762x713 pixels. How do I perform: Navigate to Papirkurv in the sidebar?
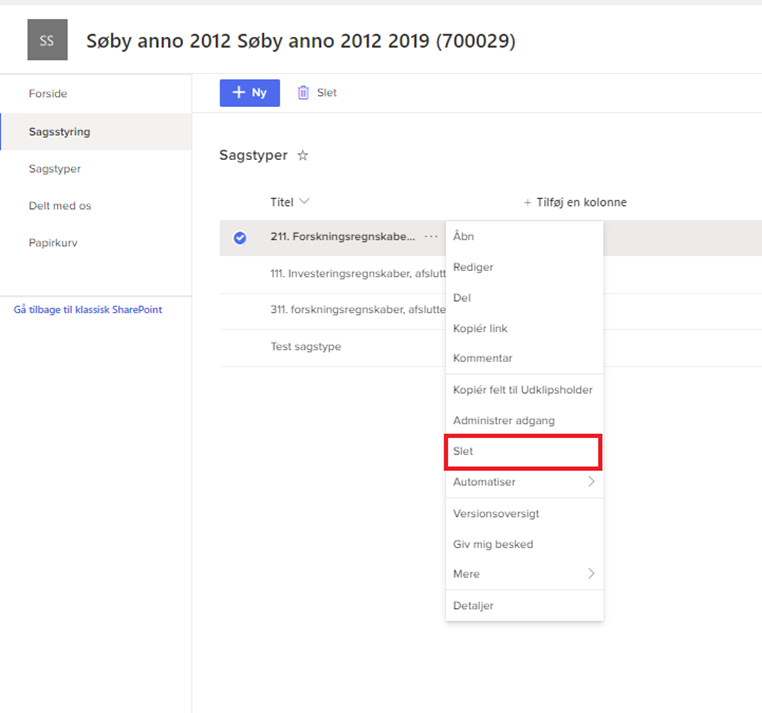pos(53,243)
